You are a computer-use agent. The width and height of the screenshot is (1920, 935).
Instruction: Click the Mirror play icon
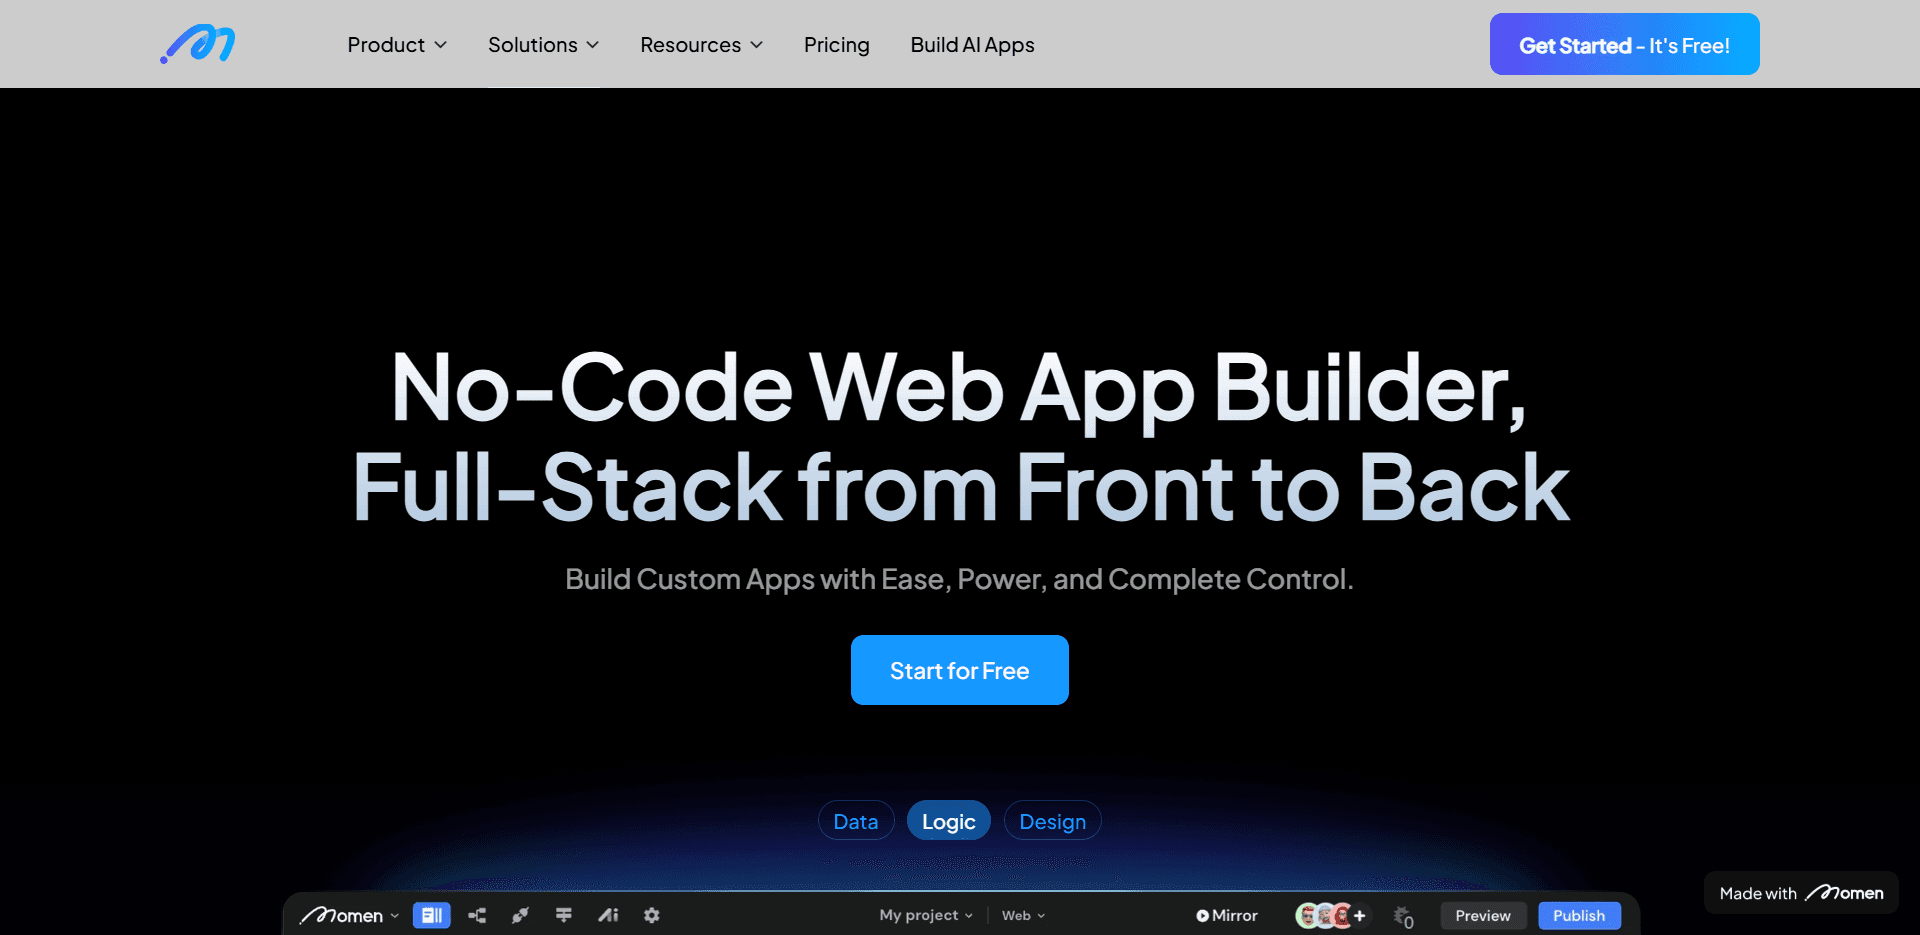coord(1202,916)
